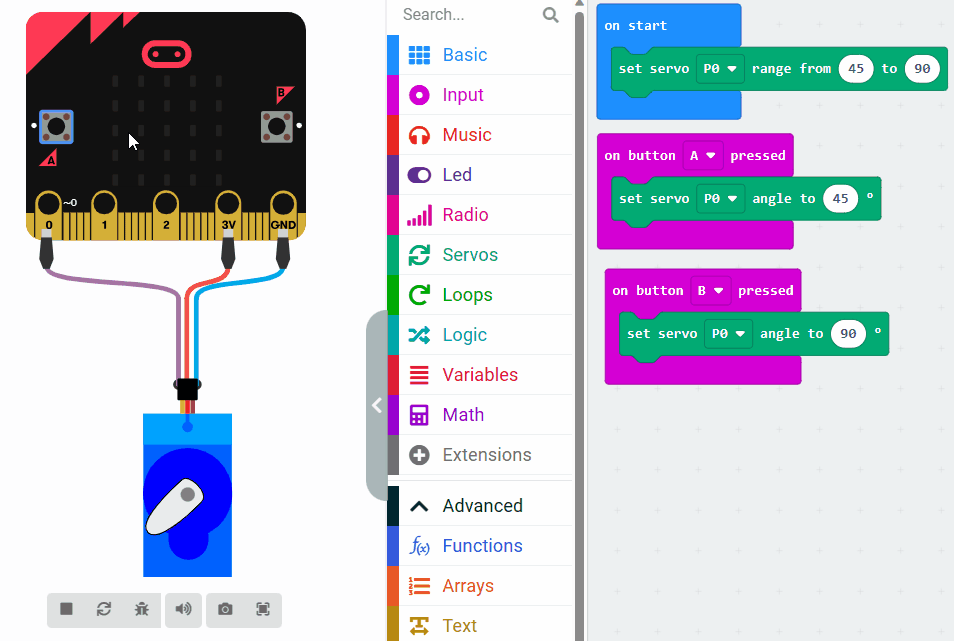The image size is (954, 641).
Task: Open Extensions with the plus icon
Action: tap(420, 455)
